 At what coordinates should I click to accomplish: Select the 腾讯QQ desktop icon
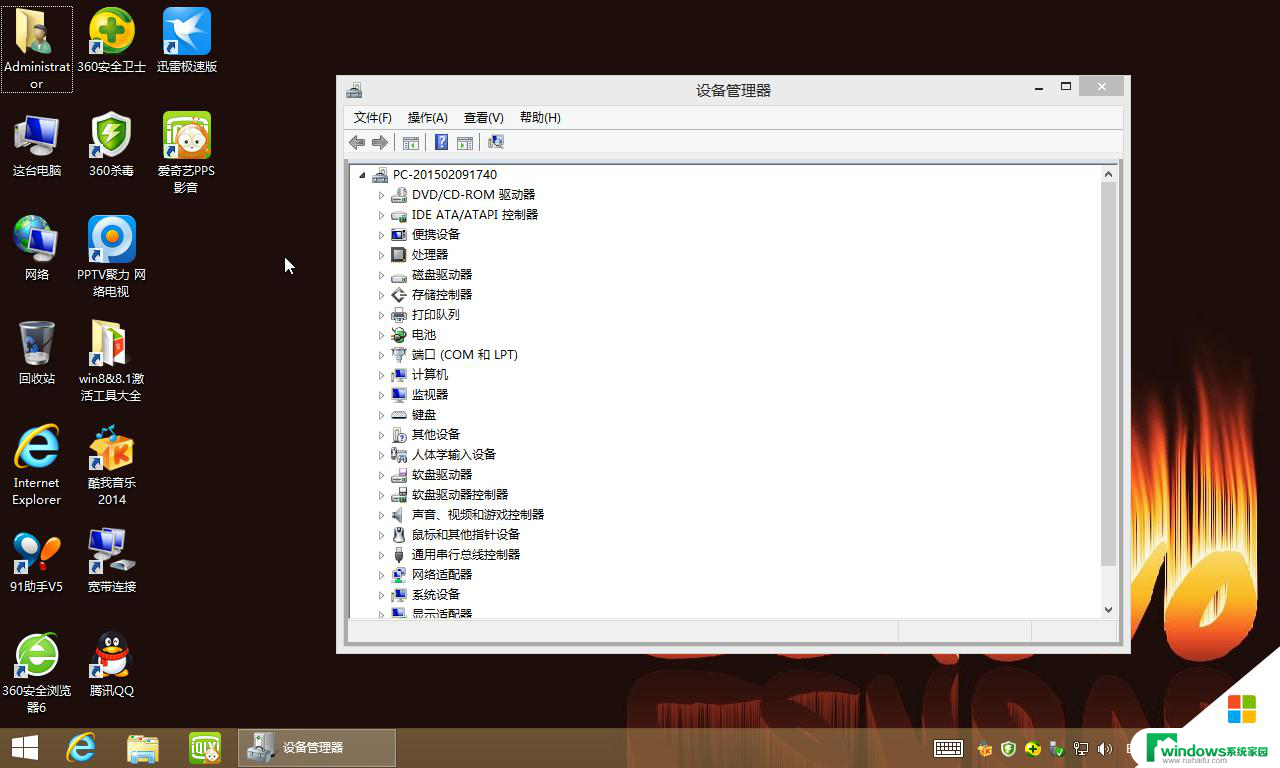point(111,665)
